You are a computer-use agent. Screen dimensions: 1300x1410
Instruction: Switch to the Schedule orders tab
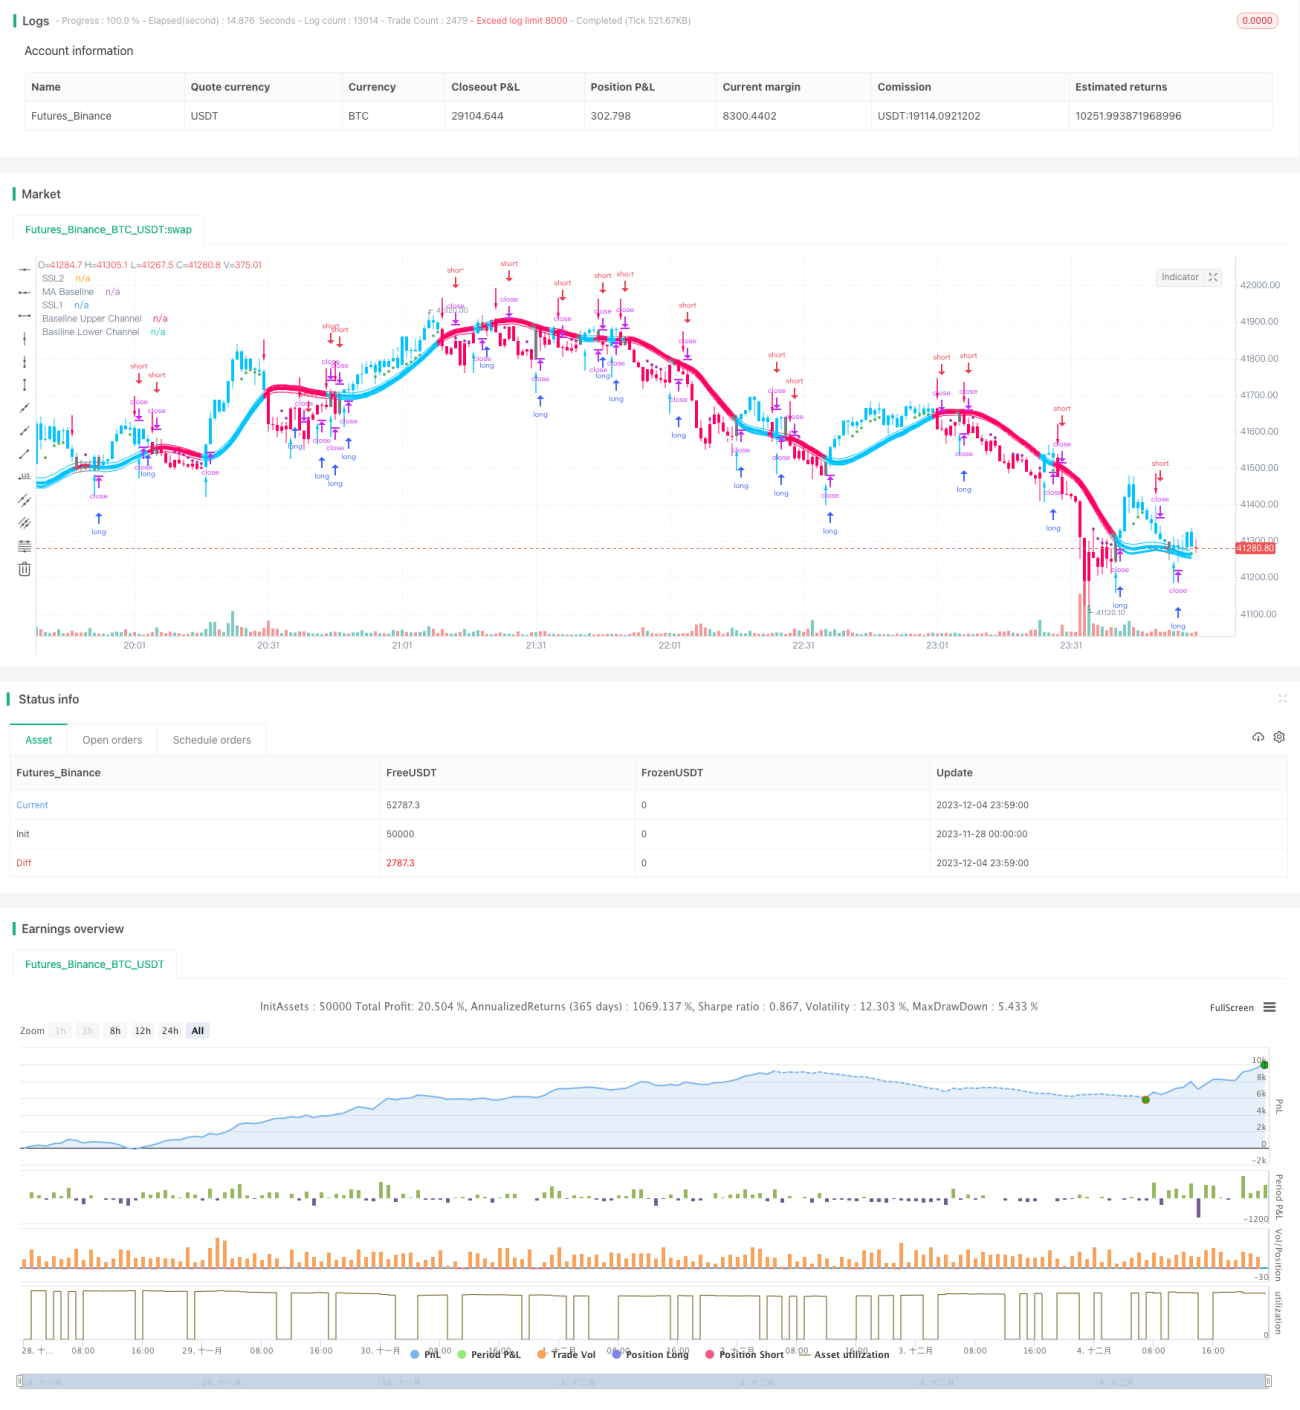click(212, 740)
